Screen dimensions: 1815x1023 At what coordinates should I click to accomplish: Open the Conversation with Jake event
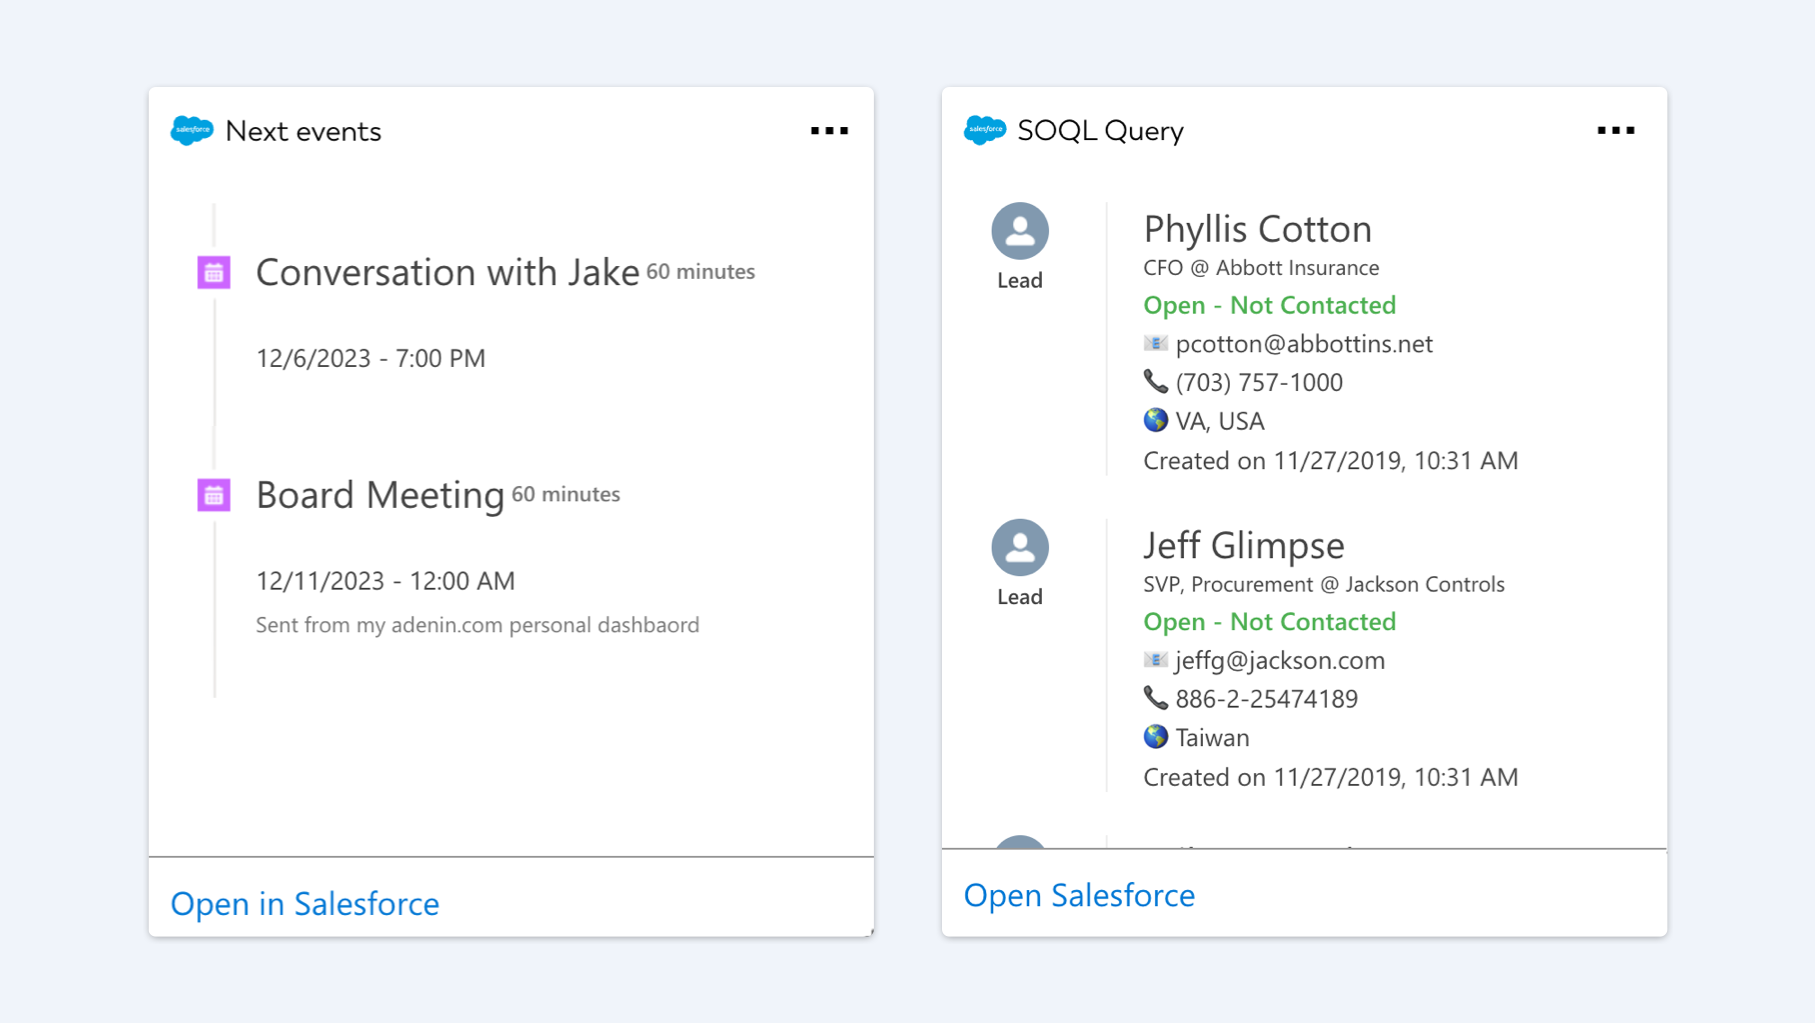(x=447, y=273)
